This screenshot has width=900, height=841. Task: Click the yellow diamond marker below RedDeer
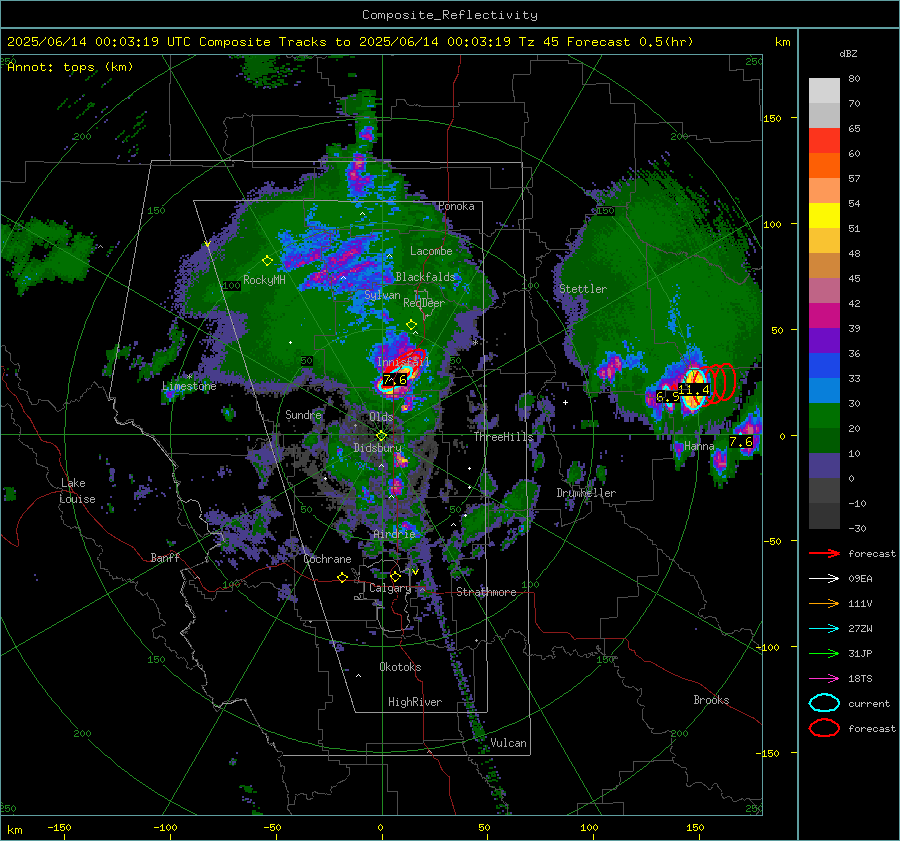(411, 324)
